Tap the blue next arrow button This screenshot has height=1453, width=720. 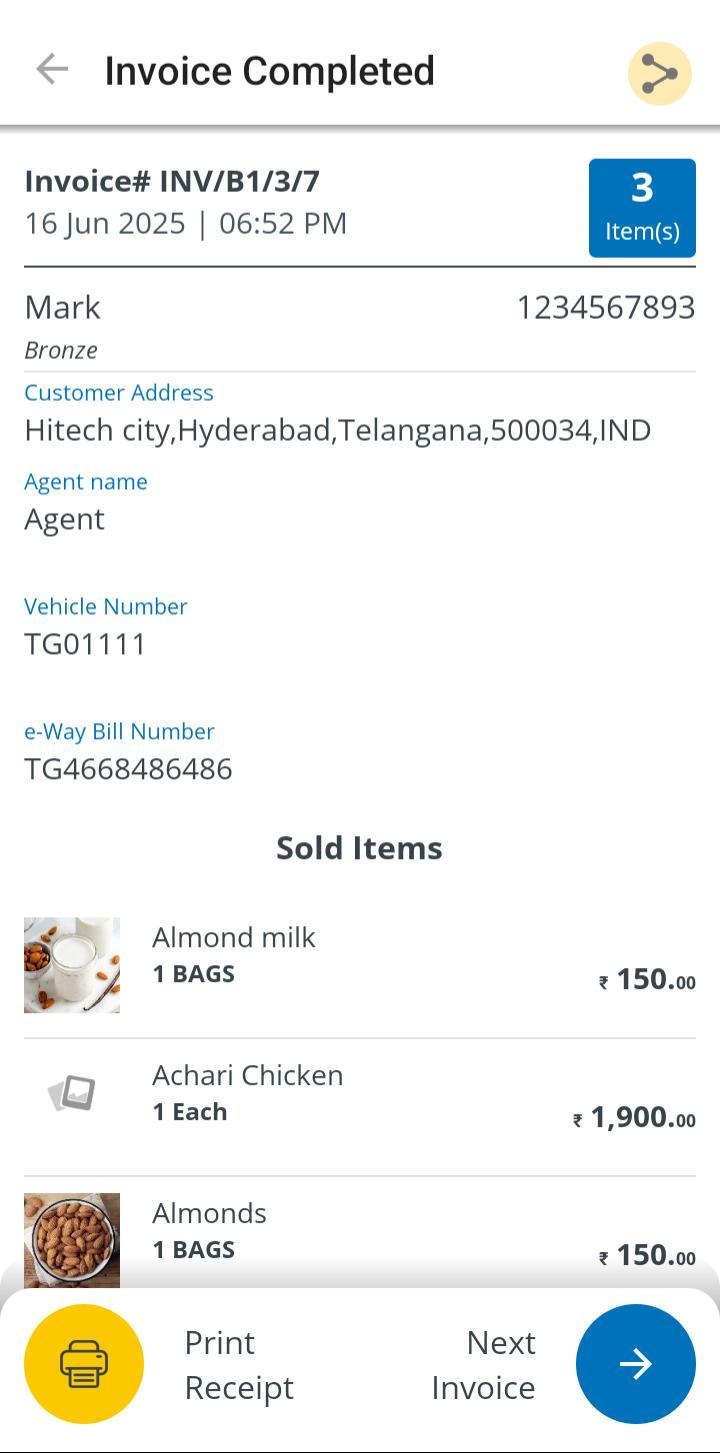(x=635, y=1363)
